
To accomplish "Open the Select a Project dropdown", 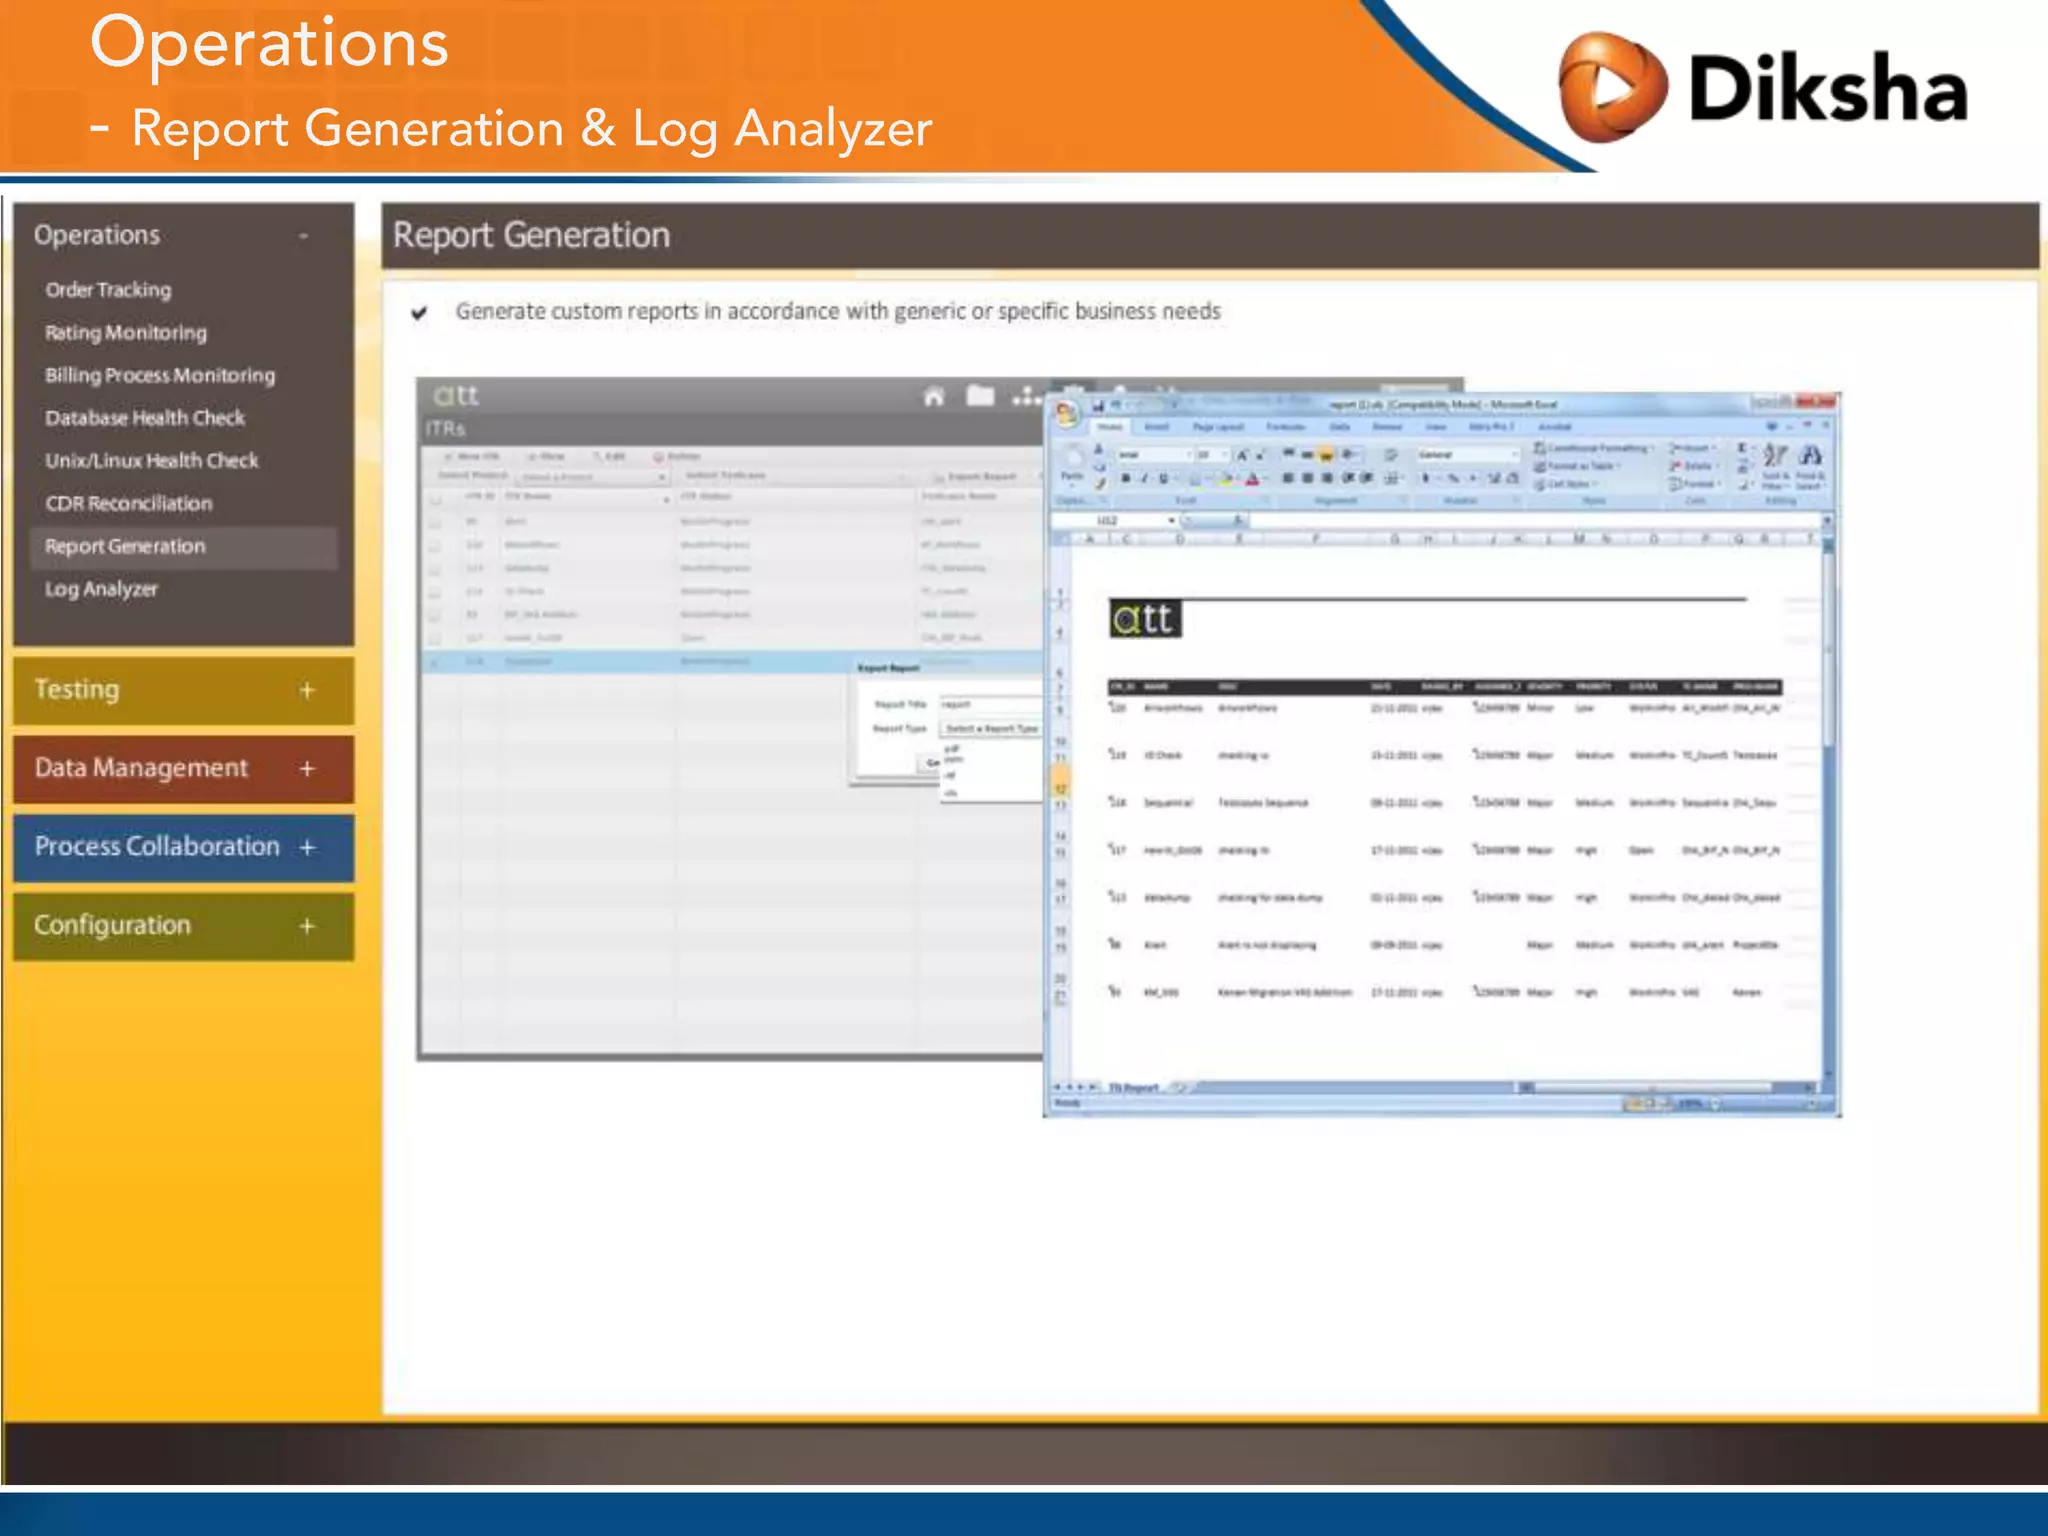I will 593,477.
